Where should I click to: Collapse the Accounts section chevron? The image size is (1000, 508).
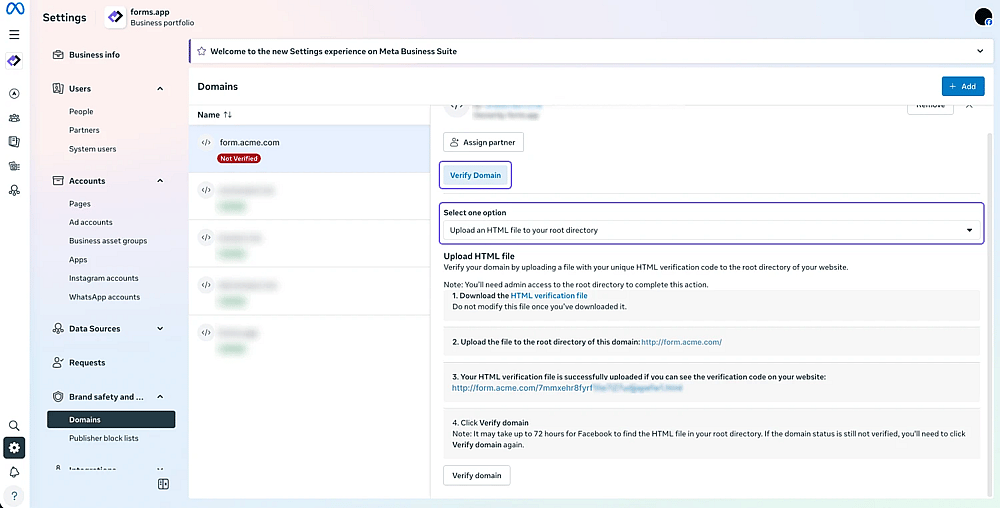click(x=160, y=181)
